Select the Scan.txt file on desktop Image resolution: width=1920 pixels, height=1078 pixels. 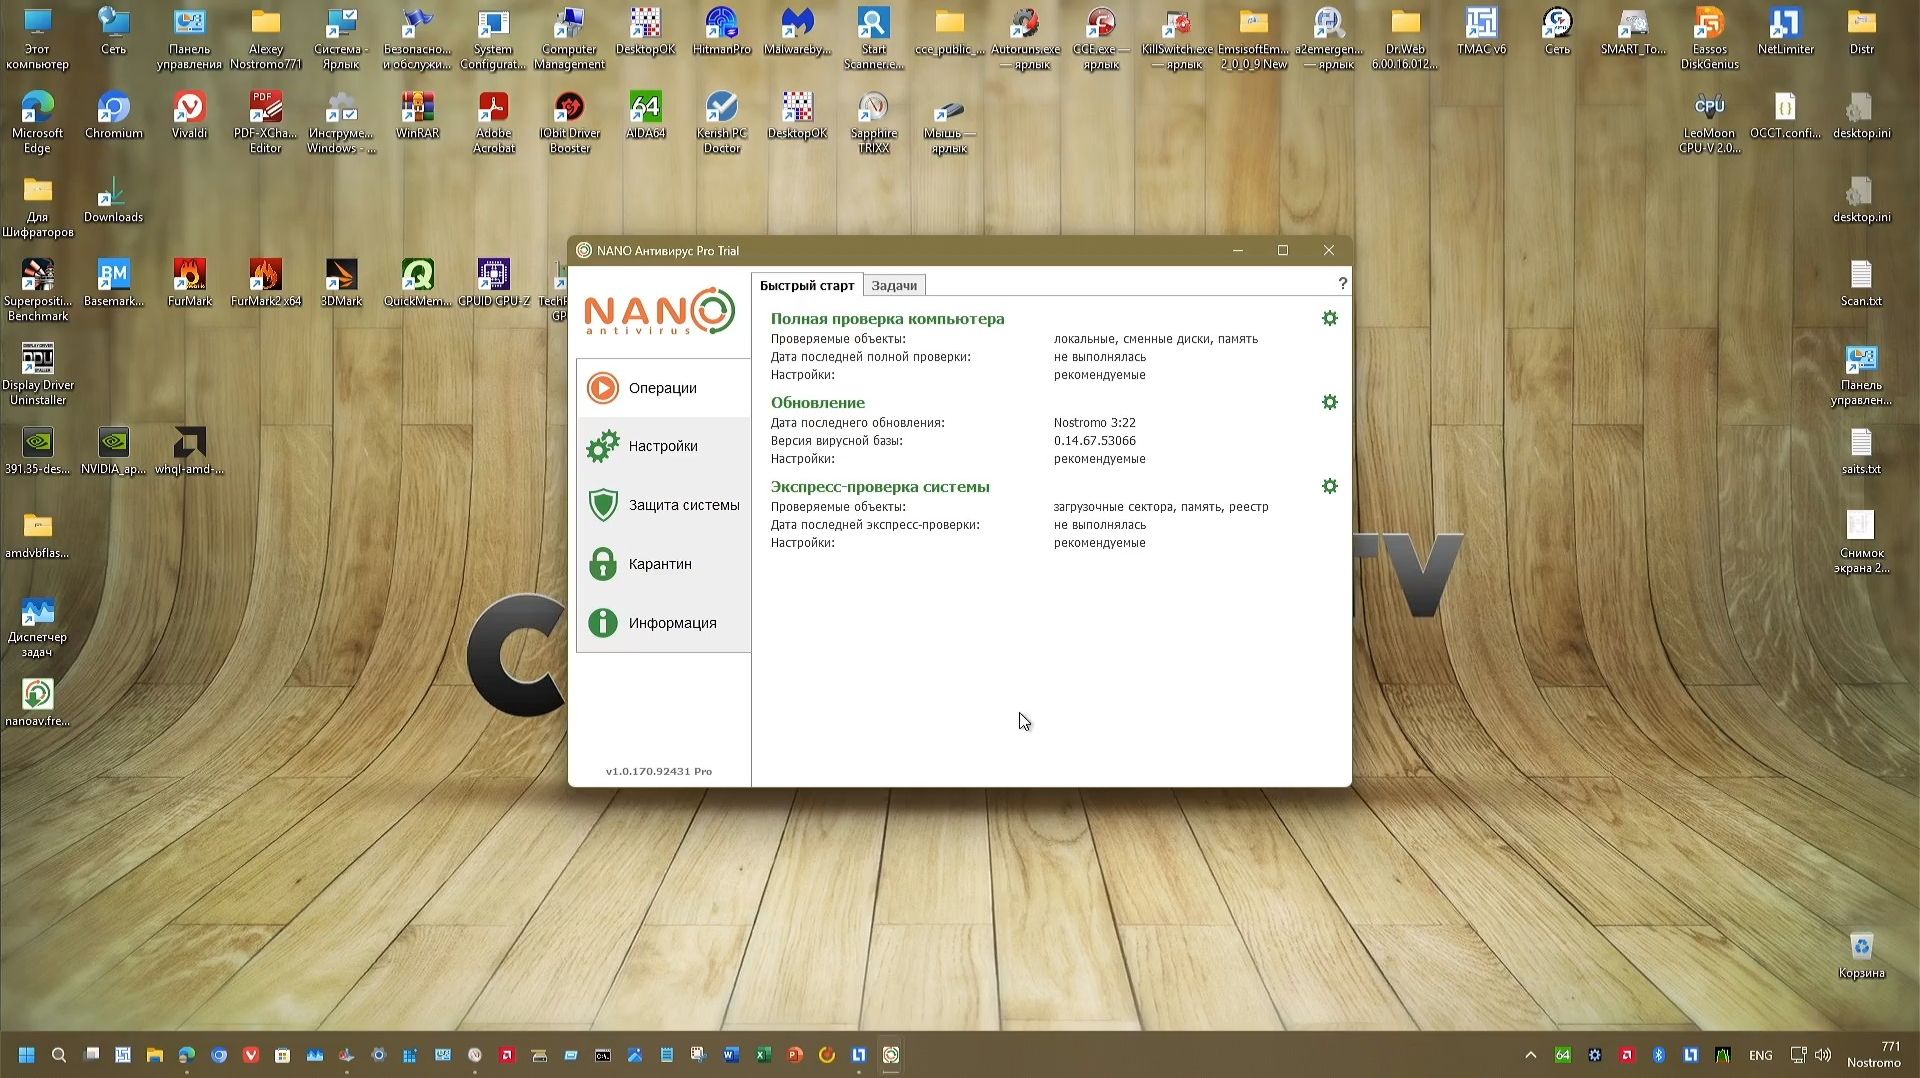pos(1861,283)
